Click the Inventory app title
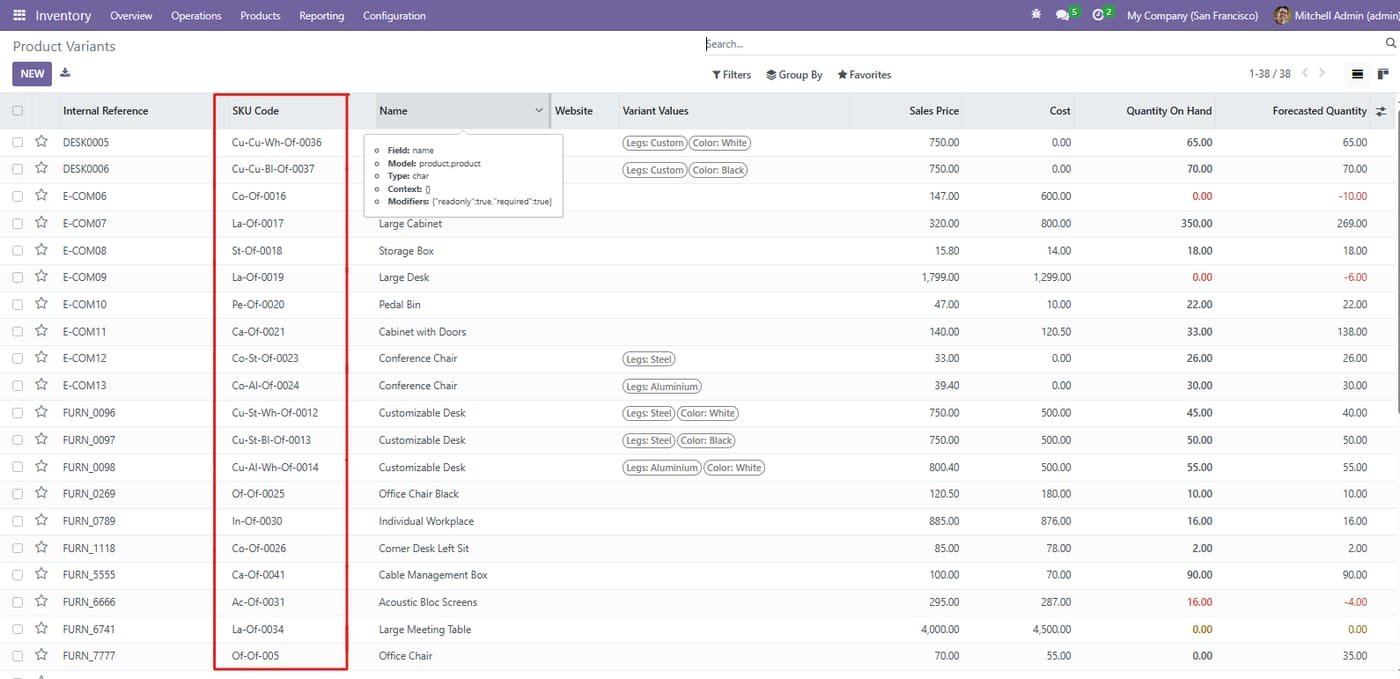 [x=63, y=15]
